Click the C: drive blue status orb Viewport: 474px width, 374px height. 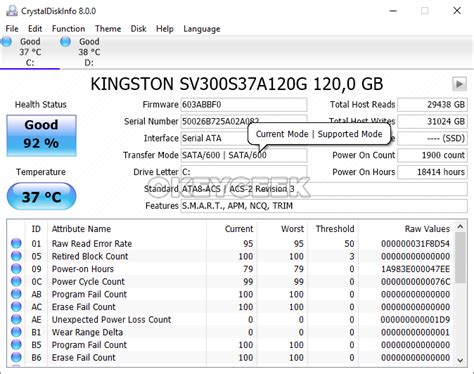pyautogui.click(x=6, y=42)
